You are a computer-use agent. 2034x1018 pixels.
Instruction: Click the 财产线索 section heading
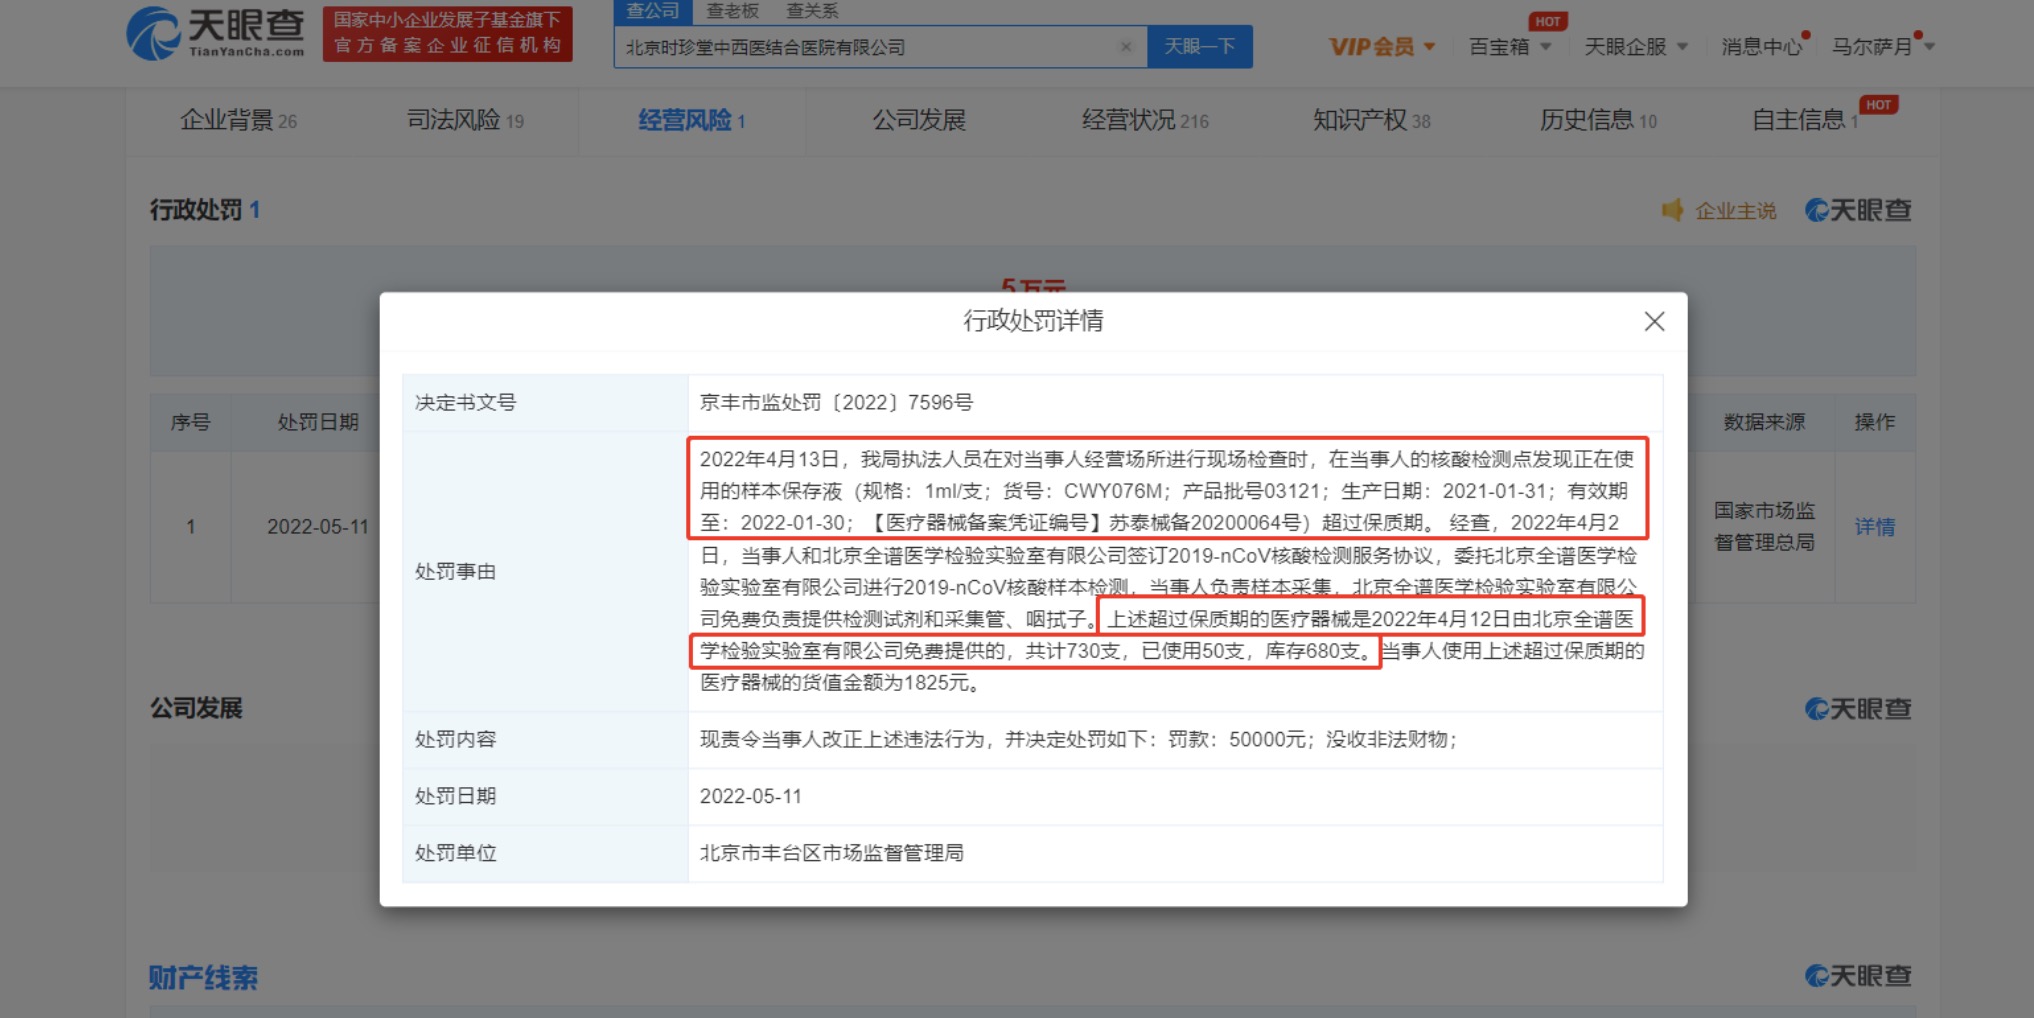(203, 977)
